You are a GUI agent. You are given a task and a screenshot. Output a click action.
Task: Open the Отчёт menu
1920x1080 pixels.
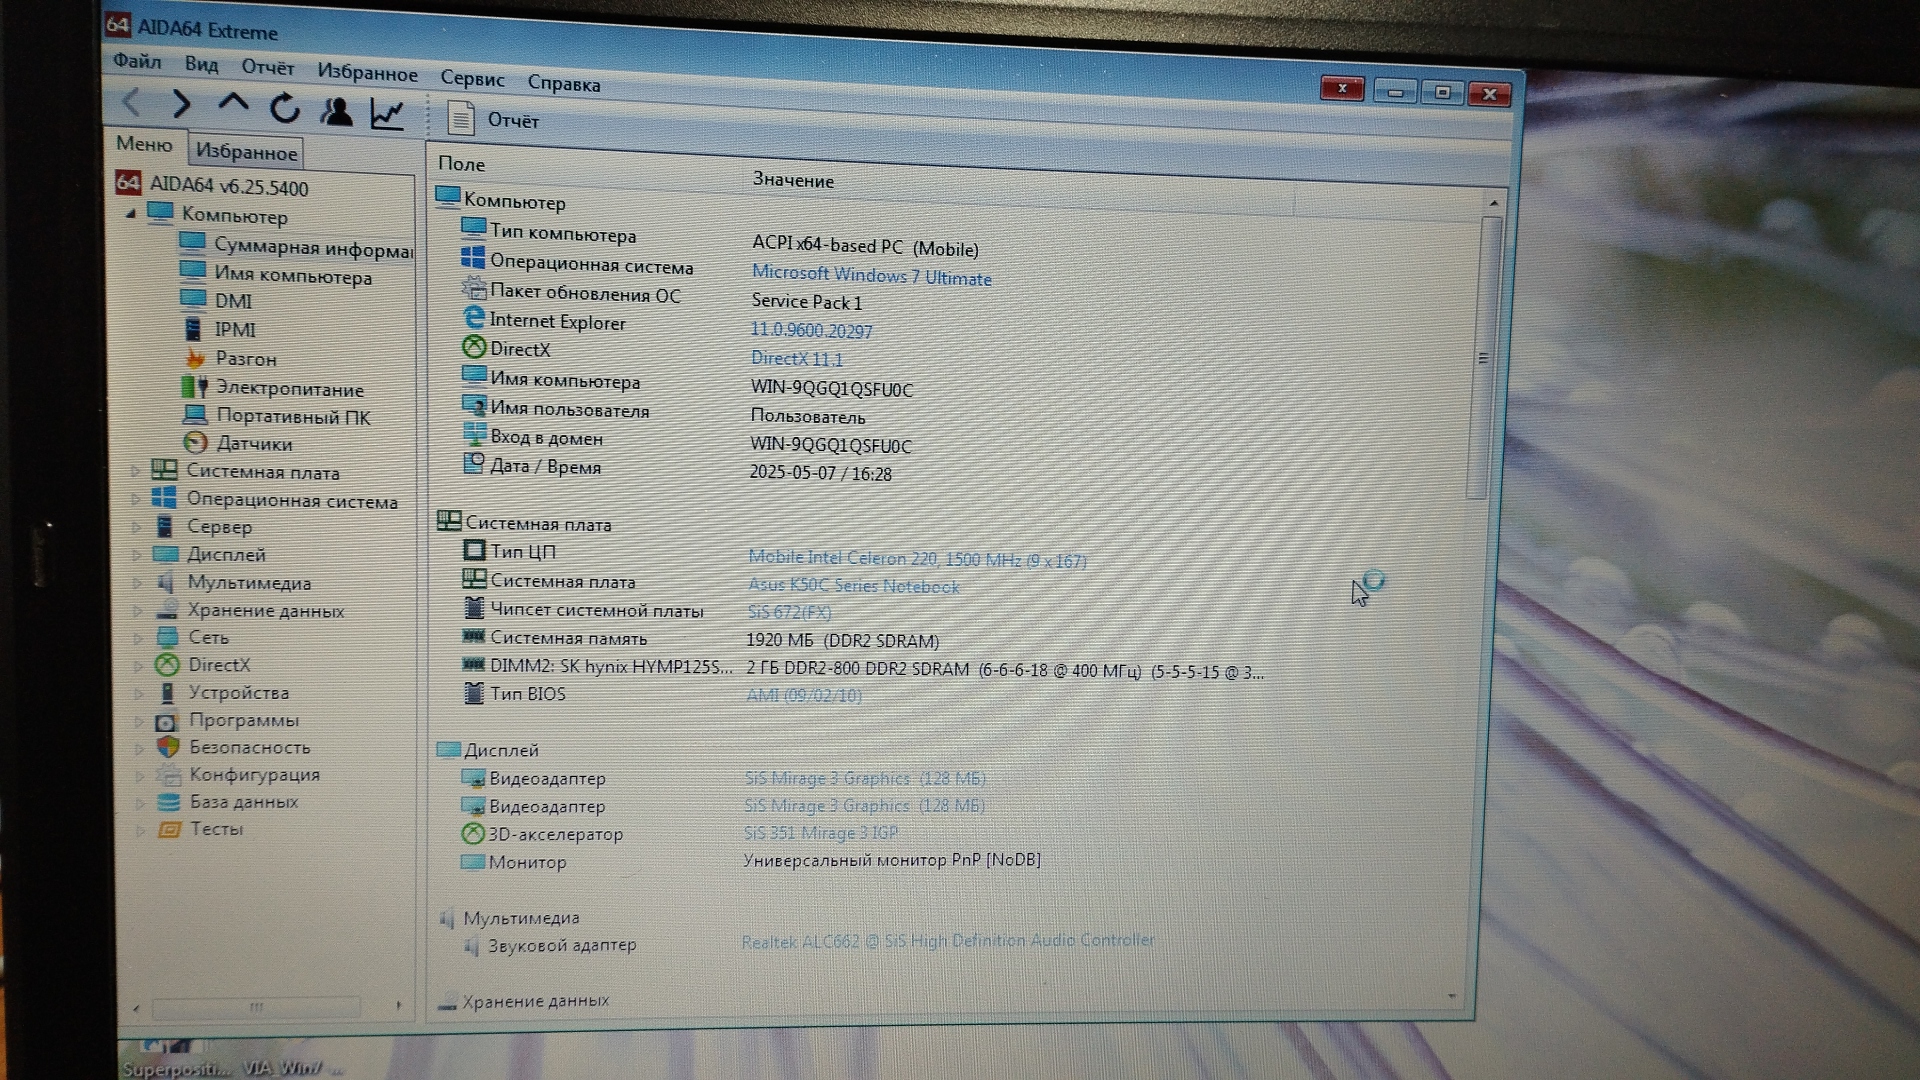[x=267, y=67]
